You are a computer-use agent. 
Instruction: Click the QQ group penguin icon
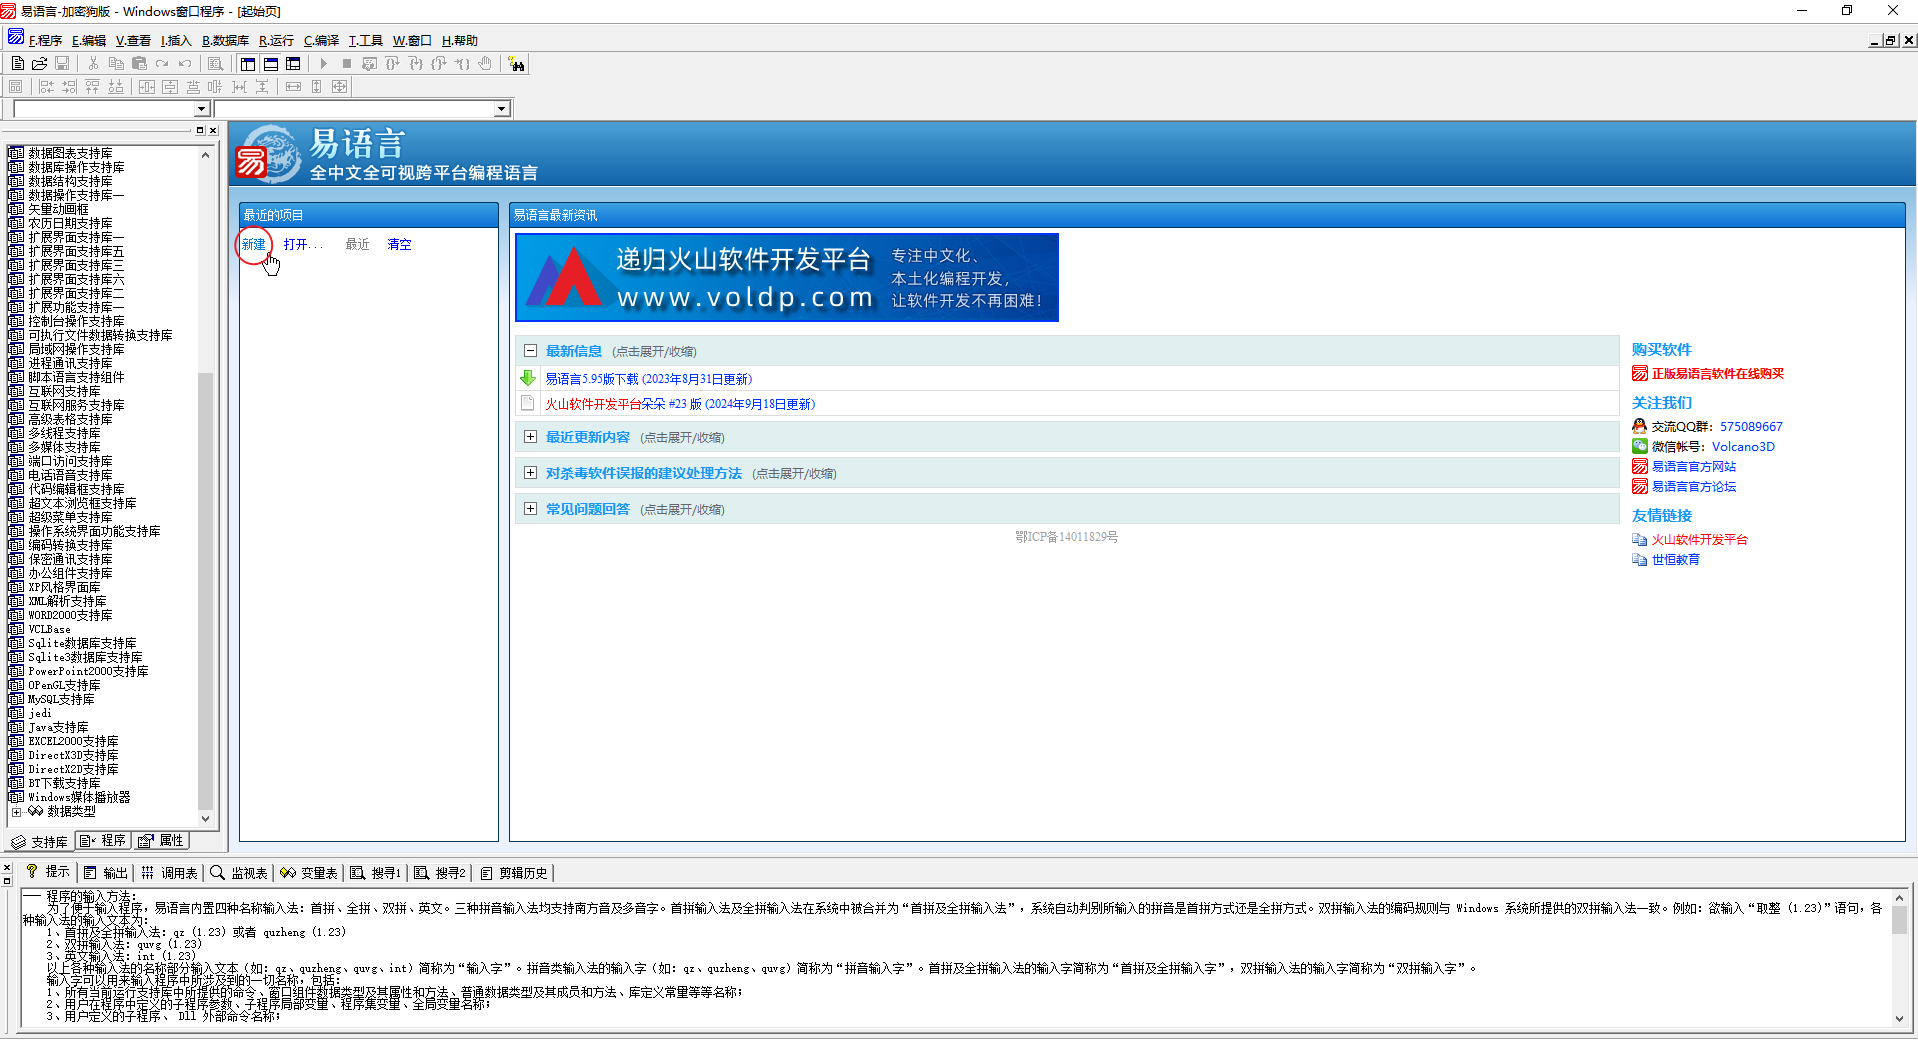1640,426
